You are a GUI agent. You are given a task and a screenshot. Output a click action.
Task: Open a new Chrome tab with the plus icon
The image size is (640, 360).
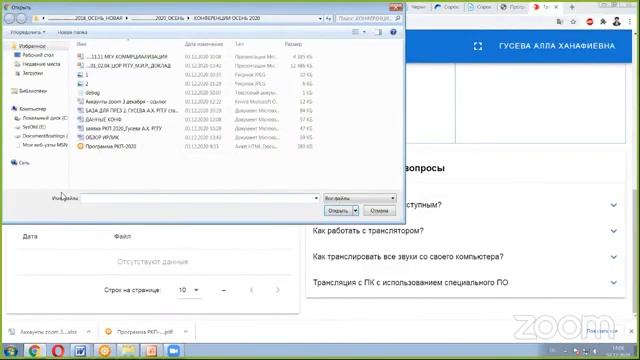point(572,7)
